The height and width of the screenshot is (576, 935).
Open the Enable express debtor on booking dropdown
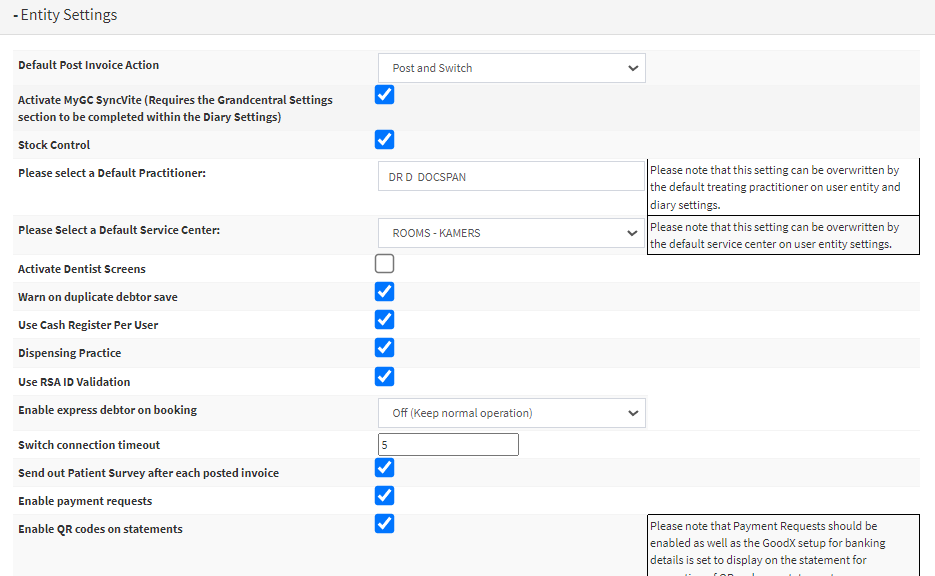511,413
